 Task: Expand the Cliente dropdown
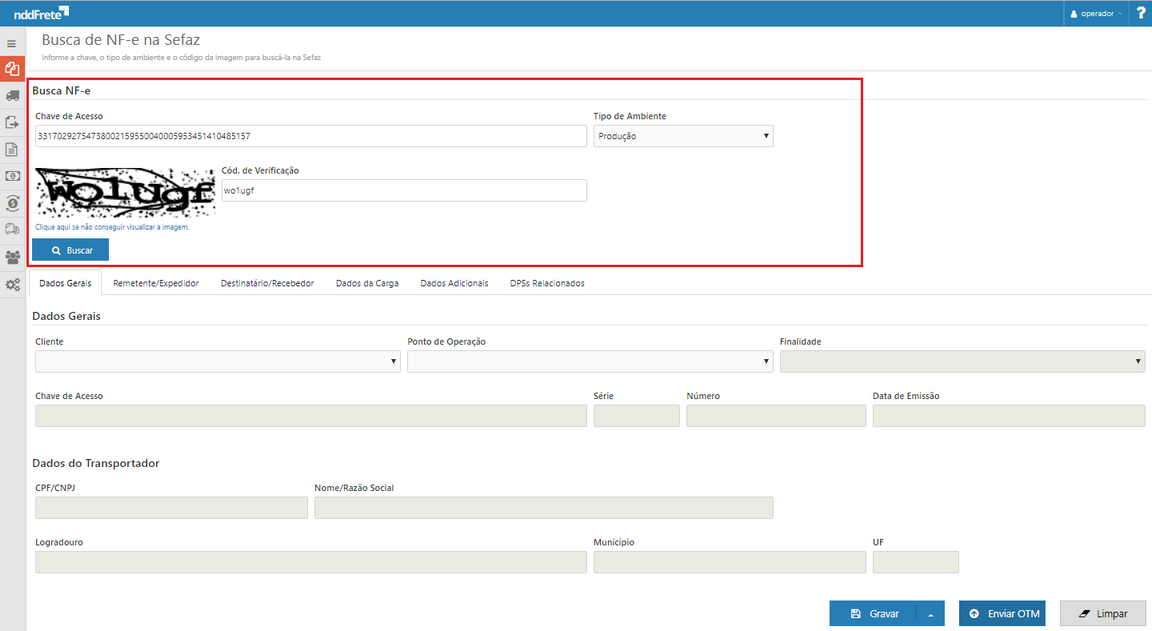pyautogui.click(x=217, y=361)
